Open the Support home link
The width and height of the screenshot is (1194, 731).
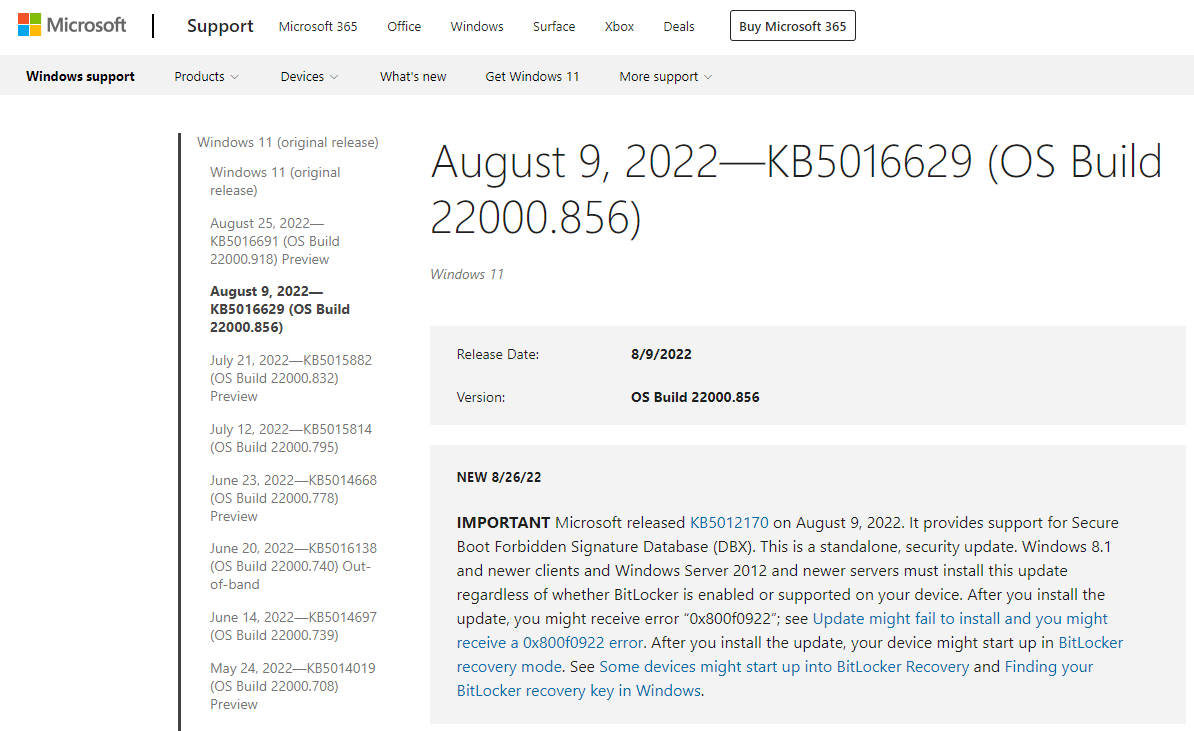pyautogui.click(x=220, y=27)
